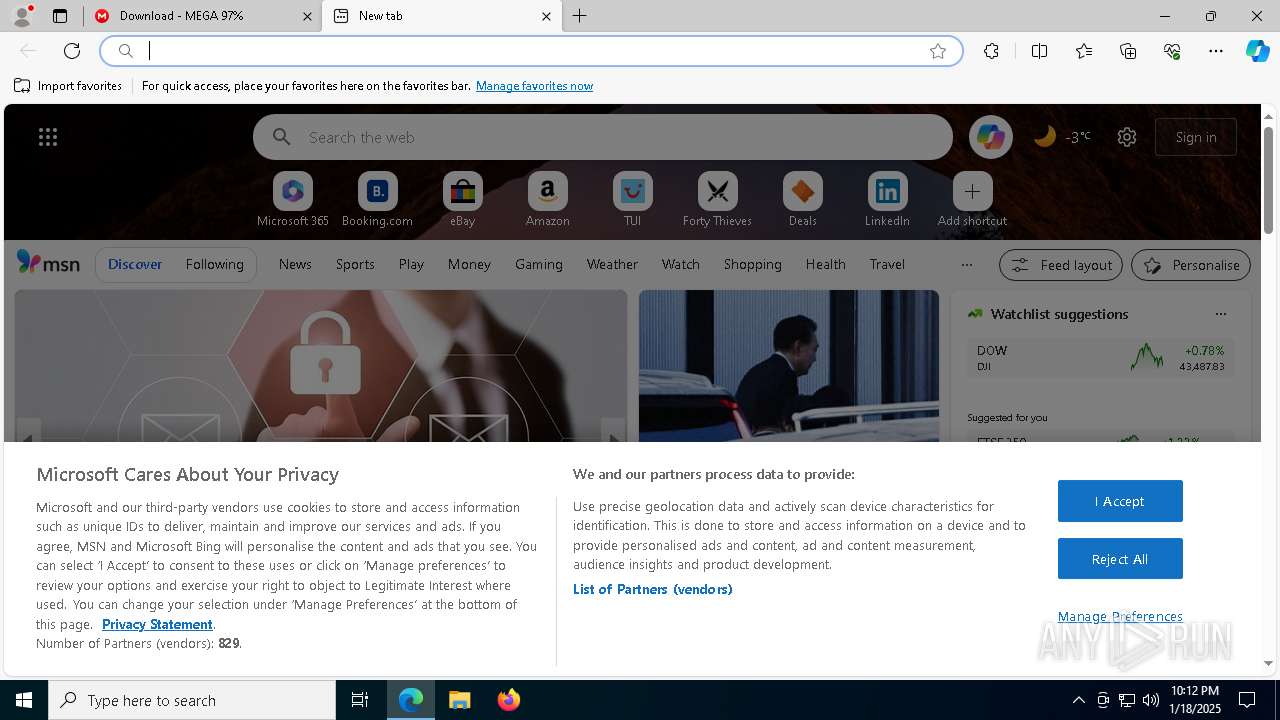Open Collections icon in toolbar
The width and height of the screenshot is (1280, 720).
point(1128,51)
